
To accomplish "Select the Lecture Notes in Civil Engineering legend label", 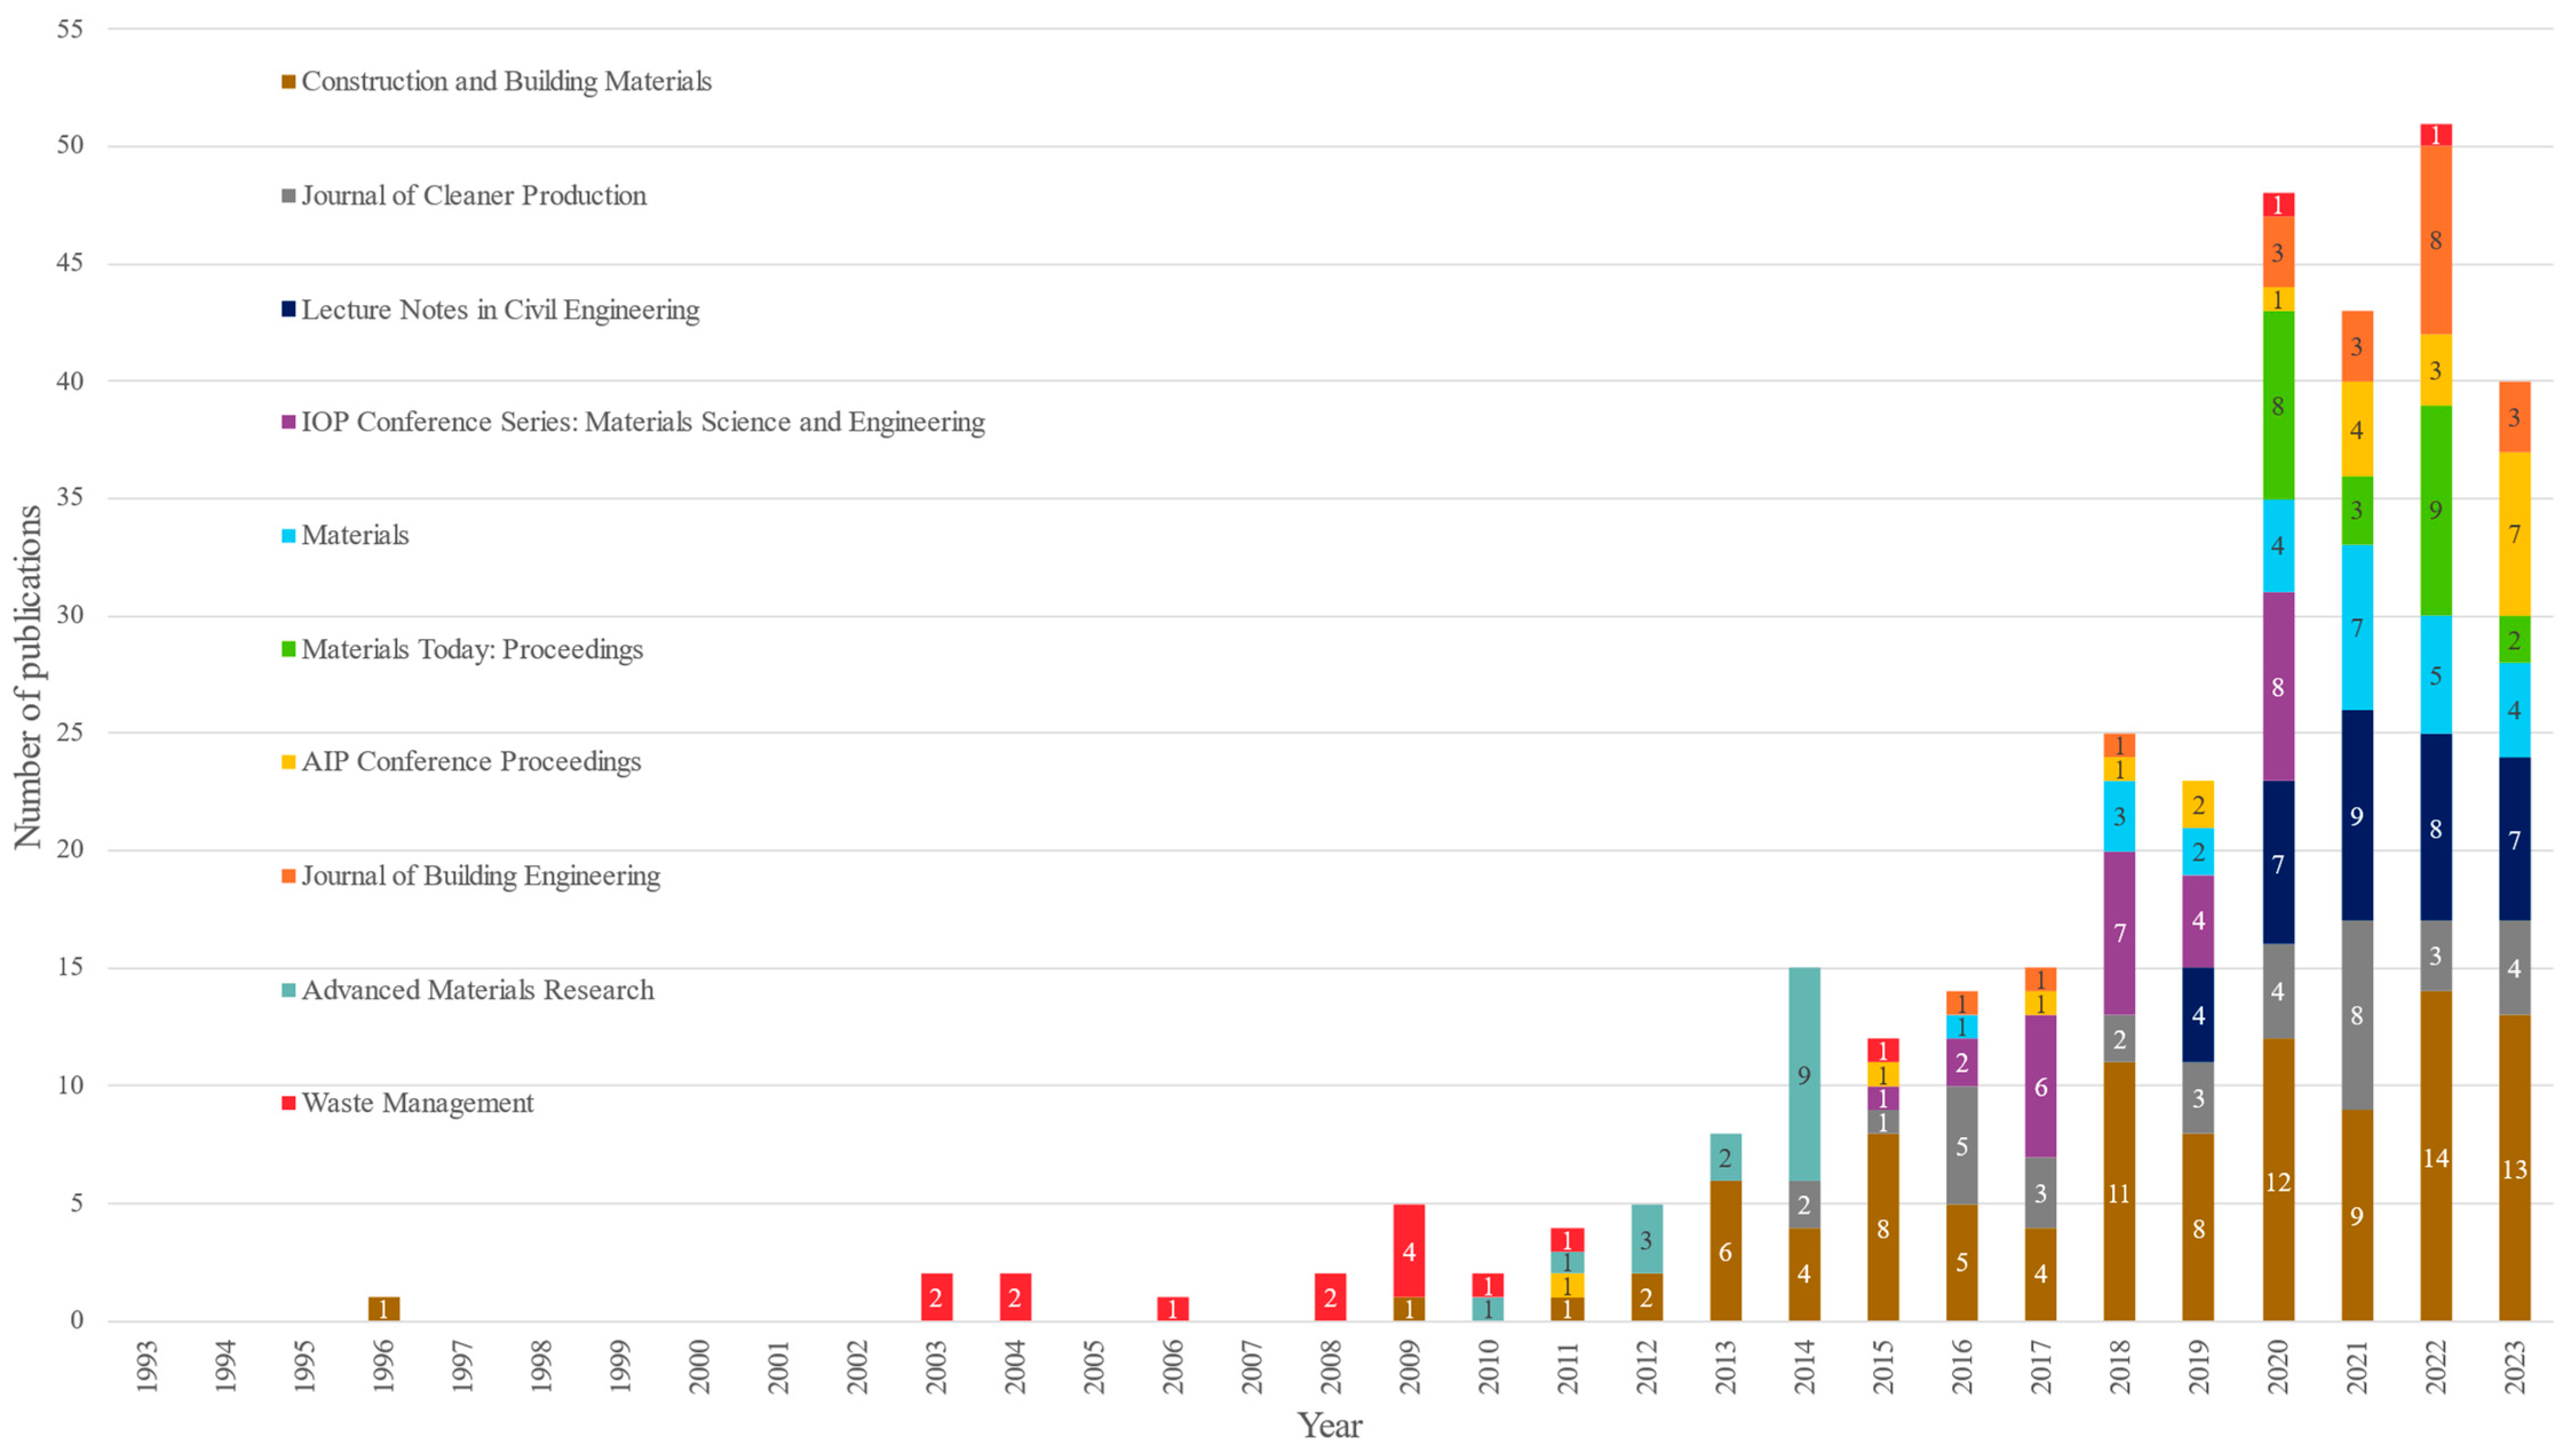I will click(x=500, y=310).
